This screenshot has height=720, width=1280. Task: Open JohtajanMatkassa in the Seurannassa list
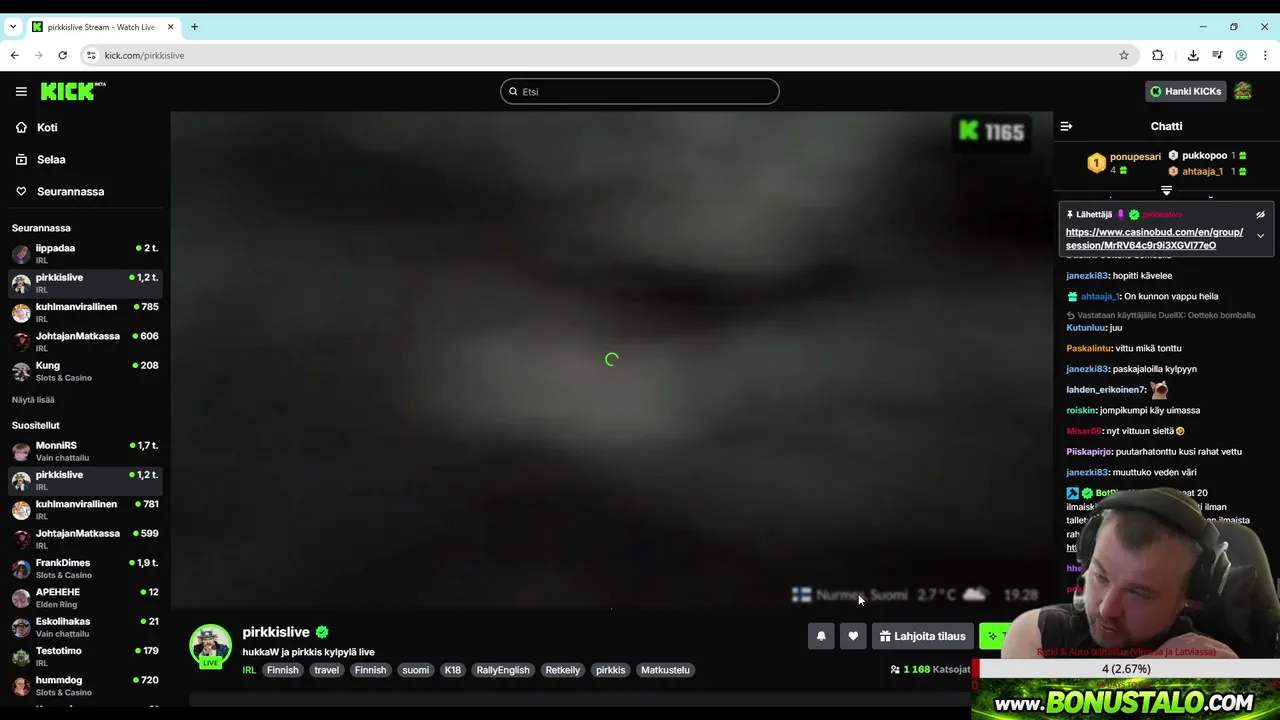pos(85,341)
